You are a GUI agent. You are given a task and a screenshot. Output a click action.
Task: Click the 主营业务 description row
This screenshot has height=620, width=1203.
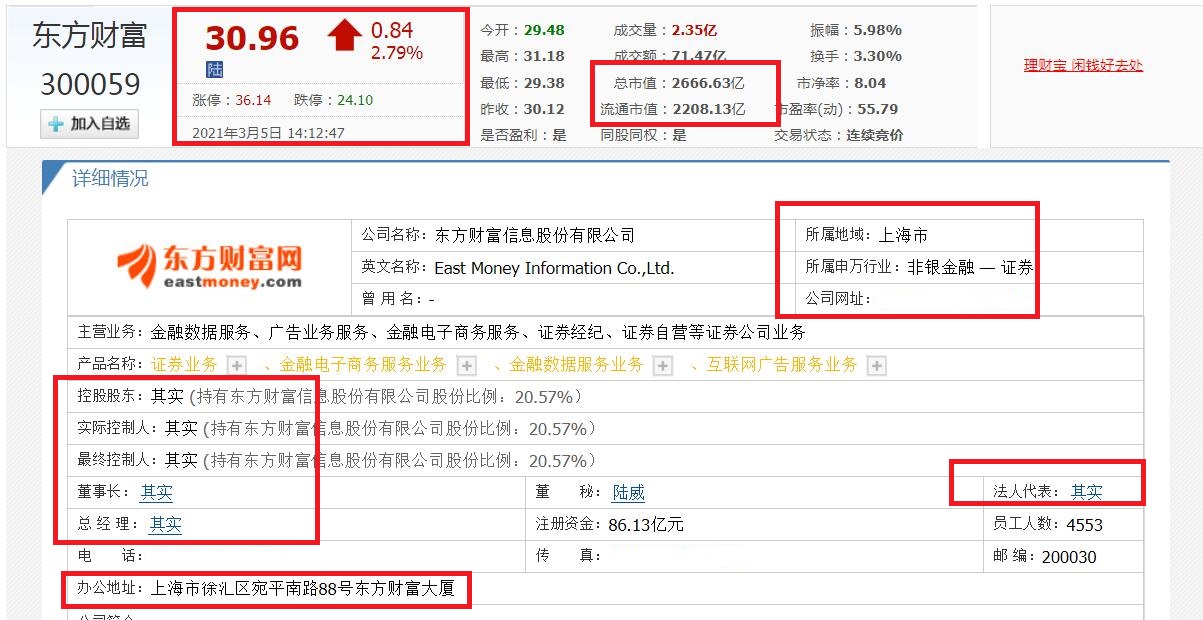click(605, 332)
